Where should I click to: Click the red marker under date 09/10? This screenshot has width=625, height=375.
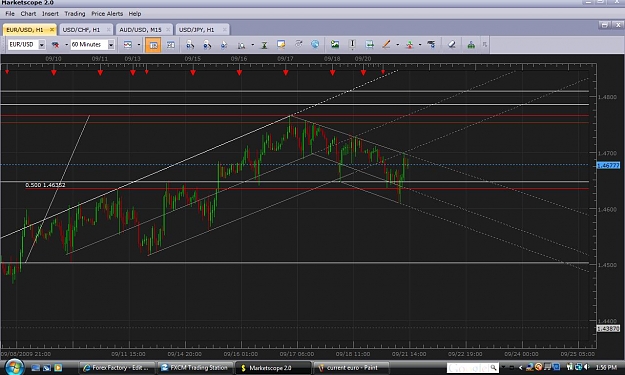click(54, 73)
